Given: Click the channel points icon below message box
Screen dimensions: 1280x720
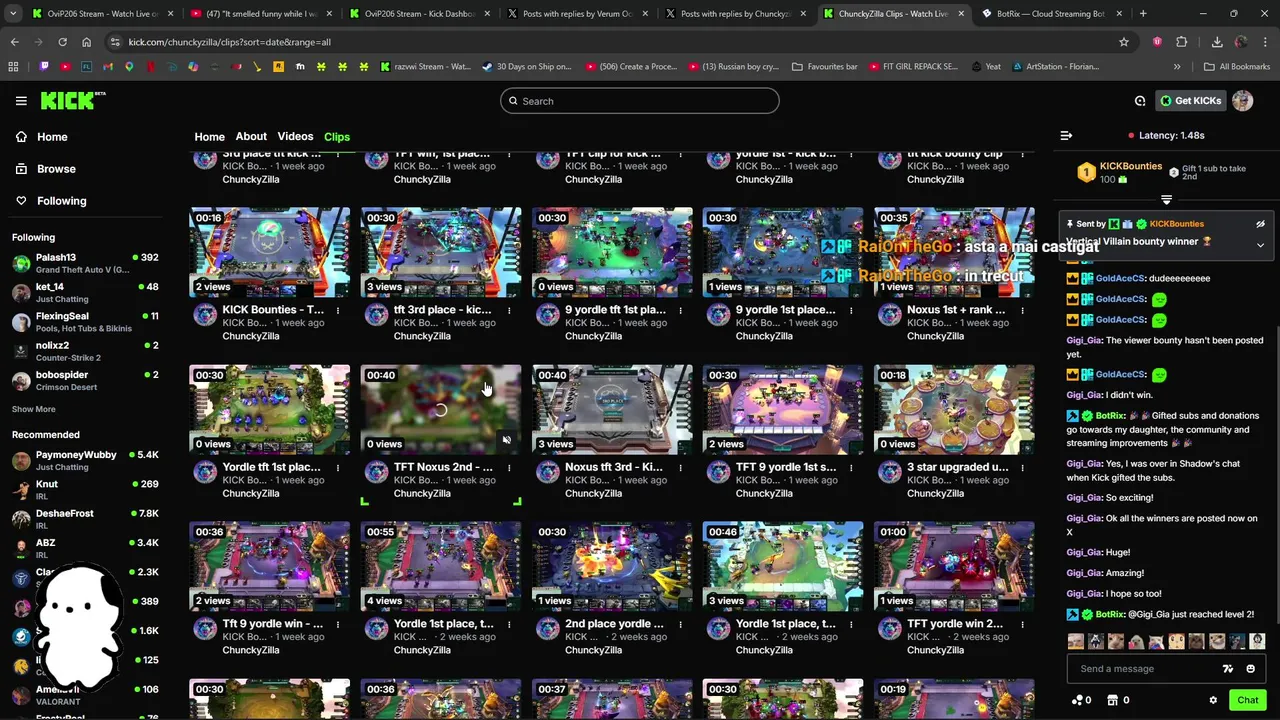Looking at the screenshot, I should pyautogui.click(x=1081, y=700).
